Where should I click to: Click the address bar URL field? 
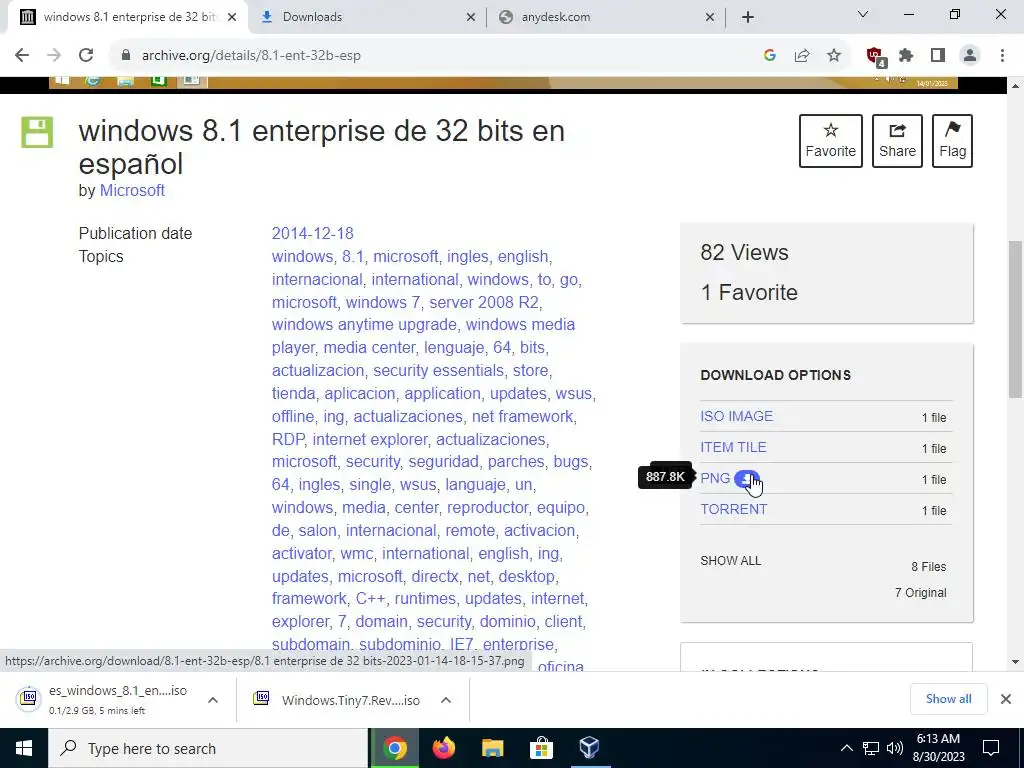[x=431, y=56]
